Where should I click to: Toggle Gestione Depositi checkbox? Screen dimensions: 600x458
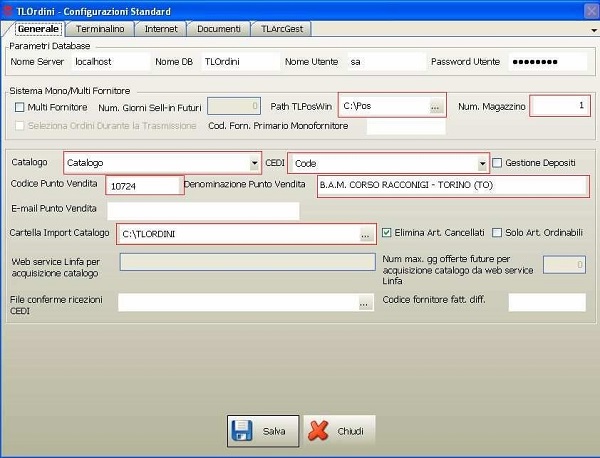click(x=497, y=163)
